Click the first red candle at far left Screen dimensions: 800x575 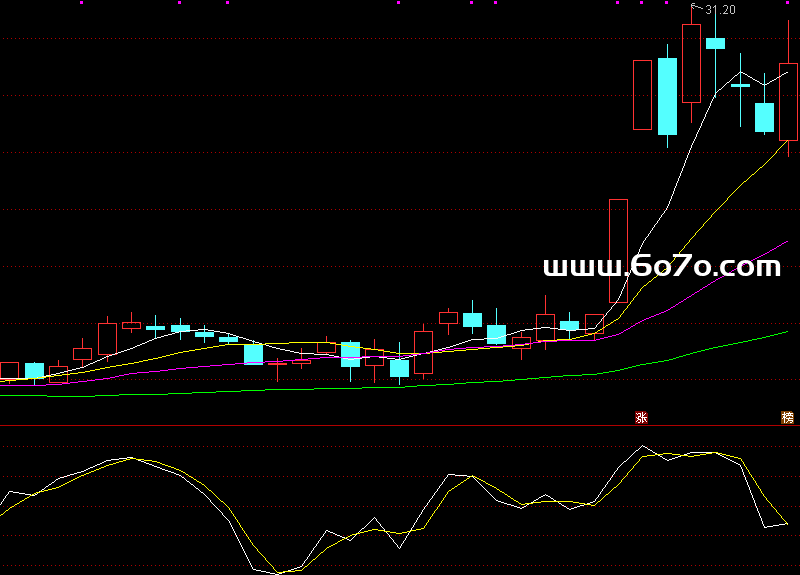(9, 370)
